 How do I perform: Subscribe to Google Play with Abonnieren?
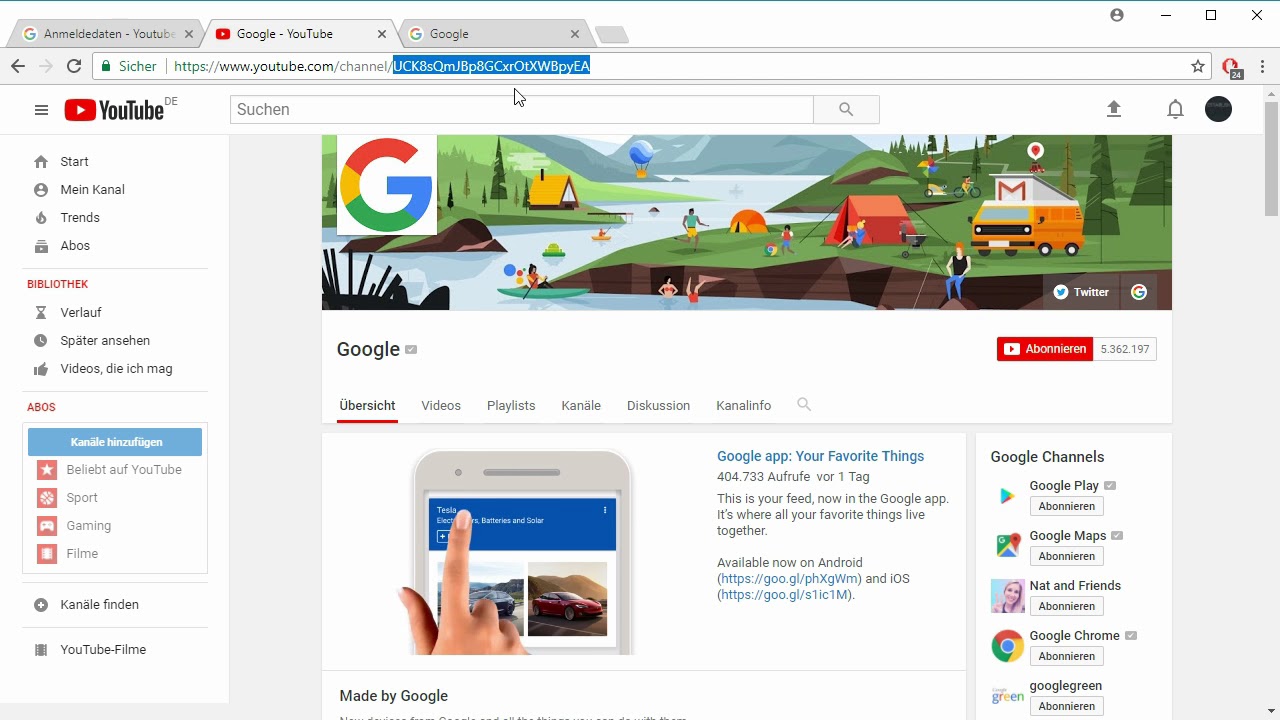(x=1066, y=506)
